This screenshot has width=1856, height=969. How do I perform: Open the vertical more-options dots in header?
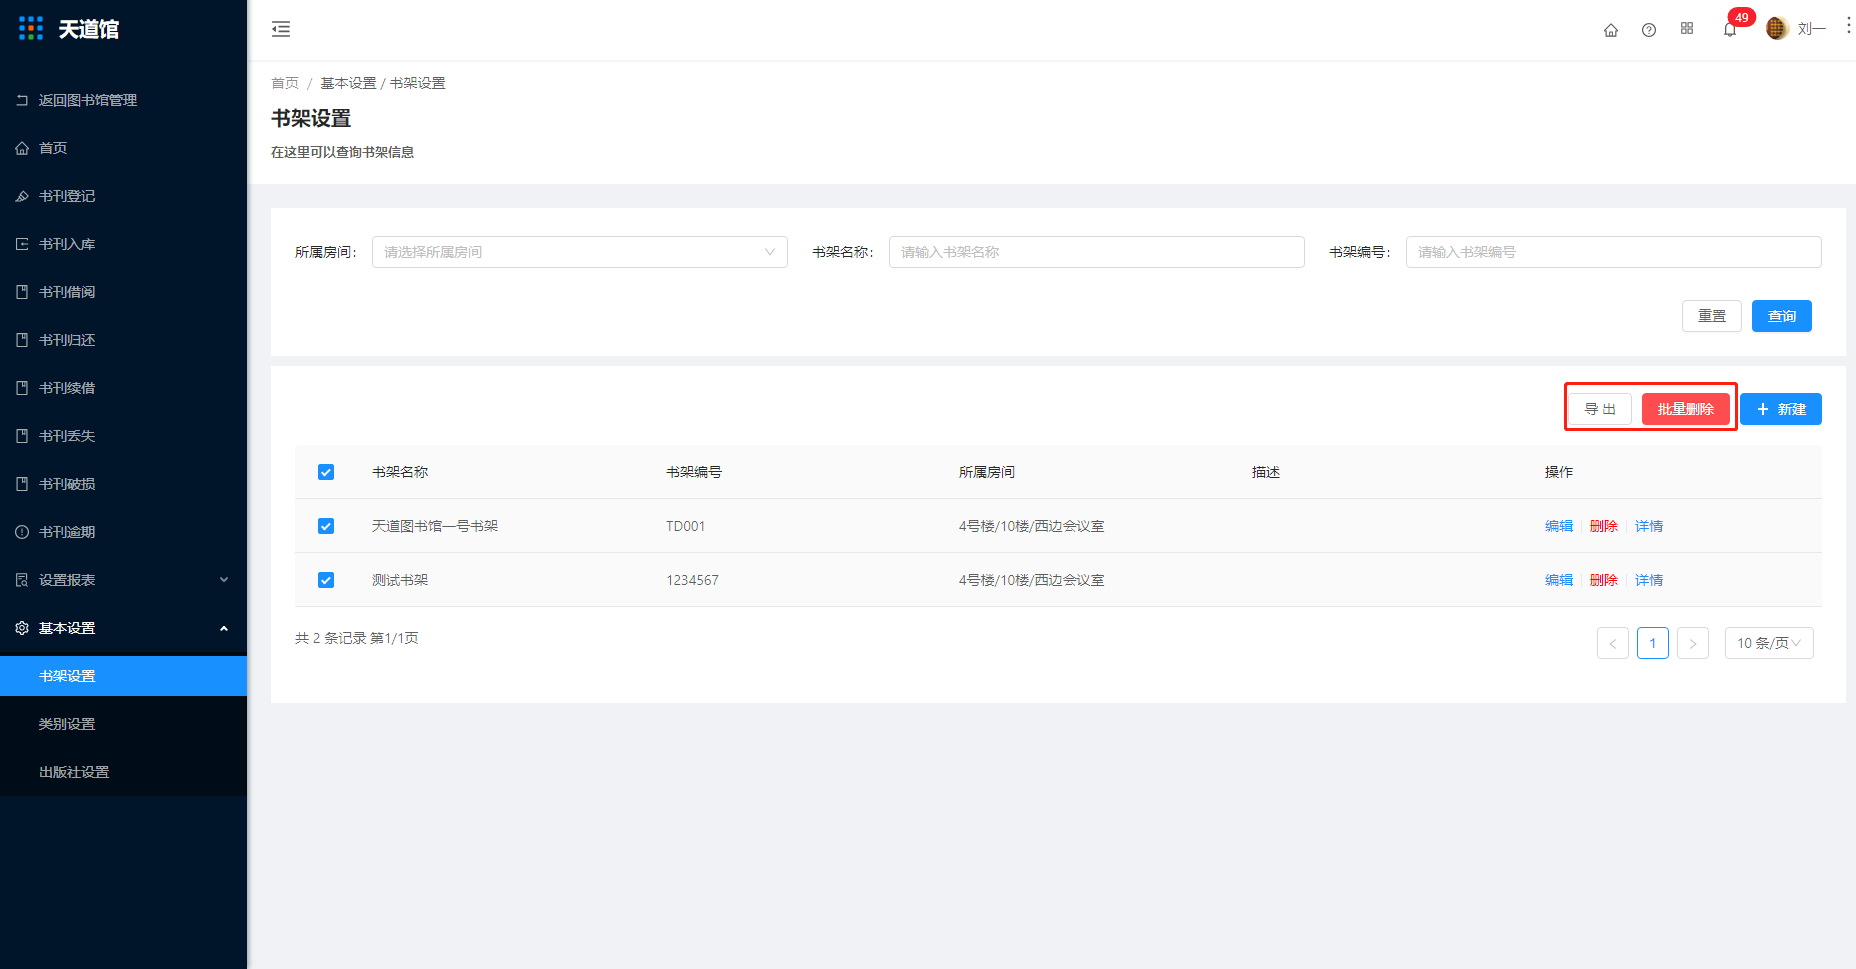1848,26
